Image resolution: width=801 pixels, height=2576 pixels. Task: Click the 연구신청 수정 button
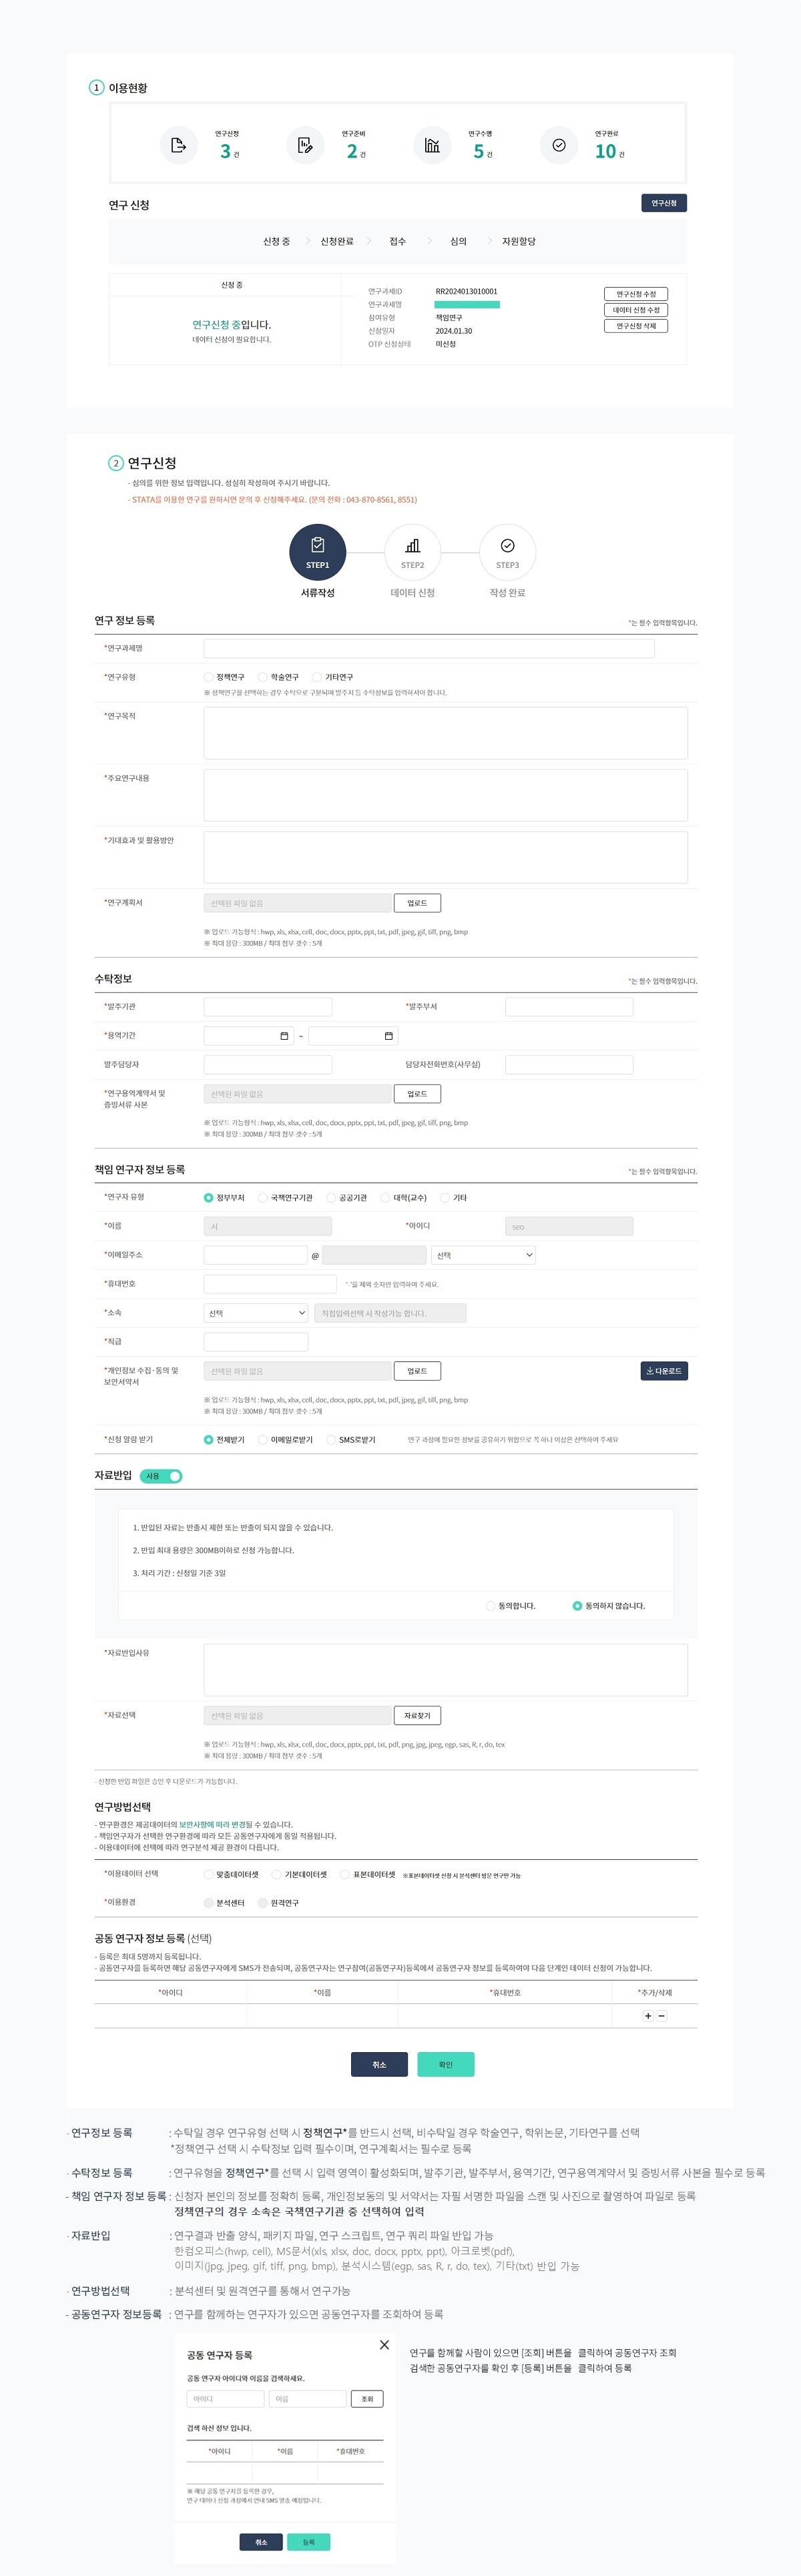(x=635, y=294)
